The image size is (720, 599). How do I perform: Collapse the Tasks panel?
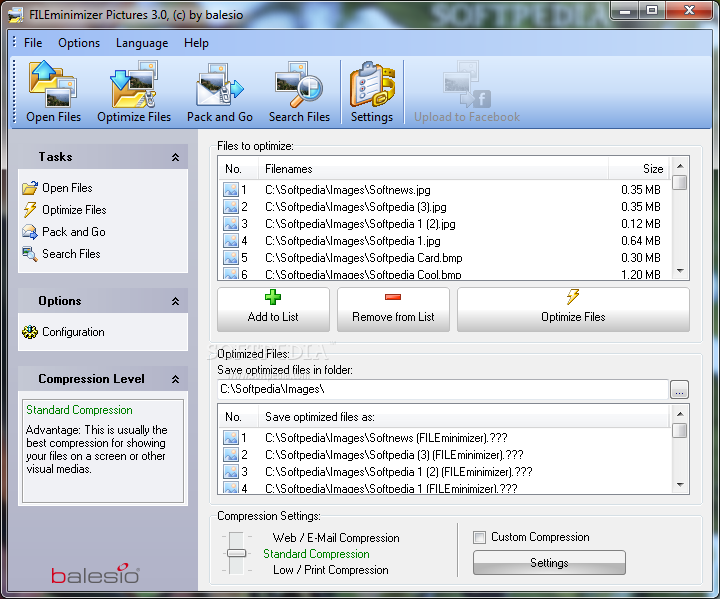(x=175, y=157)
